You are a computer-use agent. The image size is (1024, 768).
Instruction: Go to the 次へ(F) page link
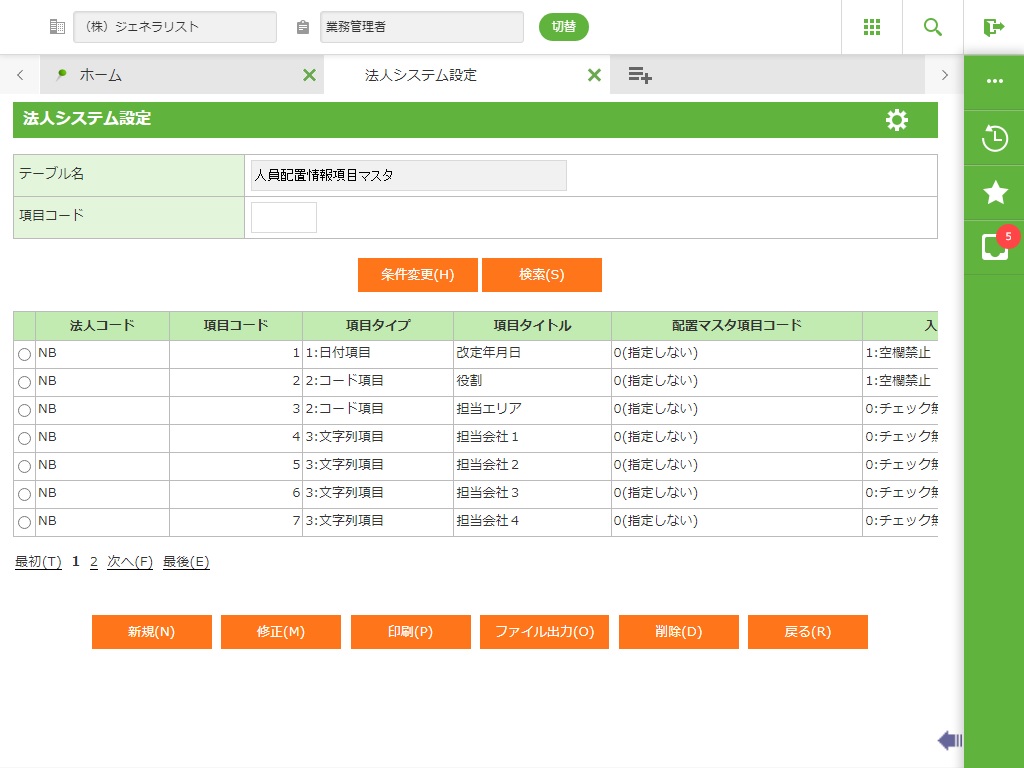click(x=129, y=562)
